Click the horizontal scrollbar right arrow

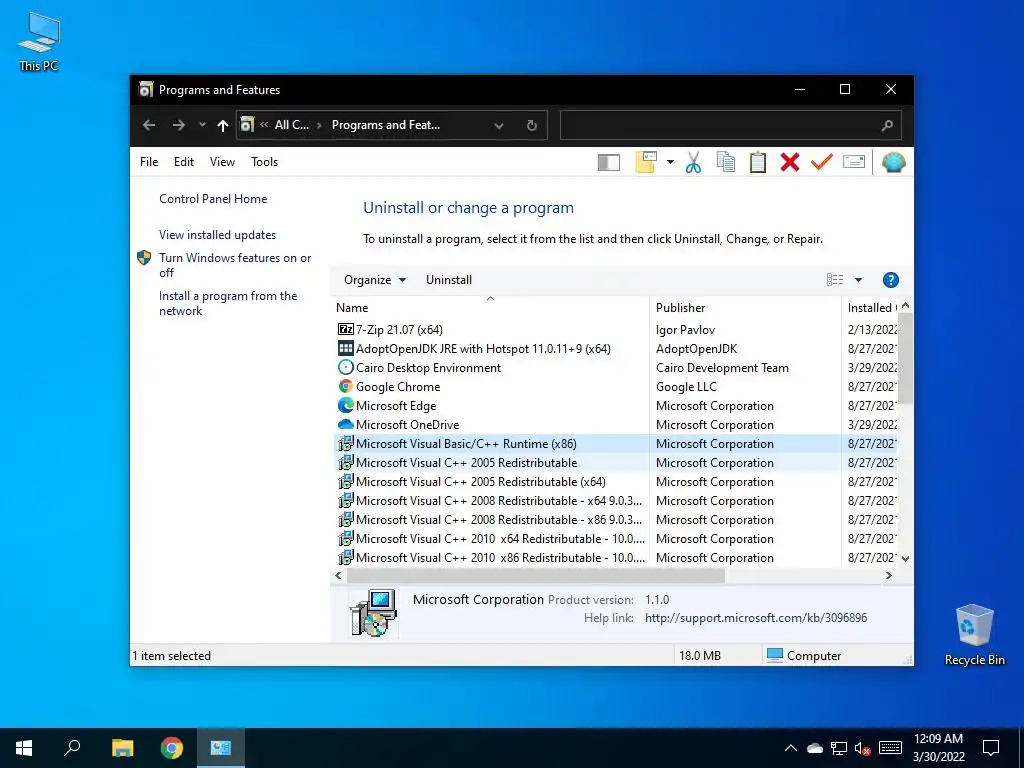click(888, 576)
